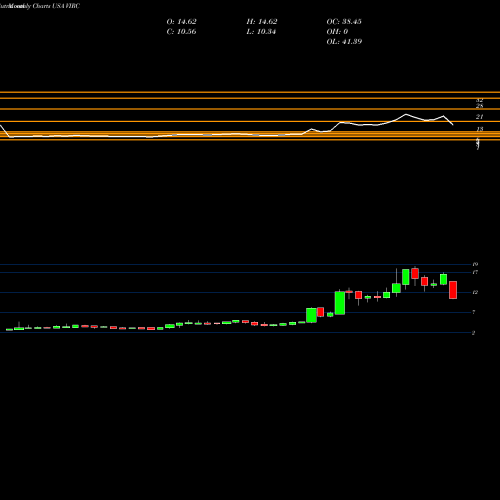The height and width of the screenshot is (500, 500).
Task: Click the 'OH: 0' value
Action: [337, 32]
